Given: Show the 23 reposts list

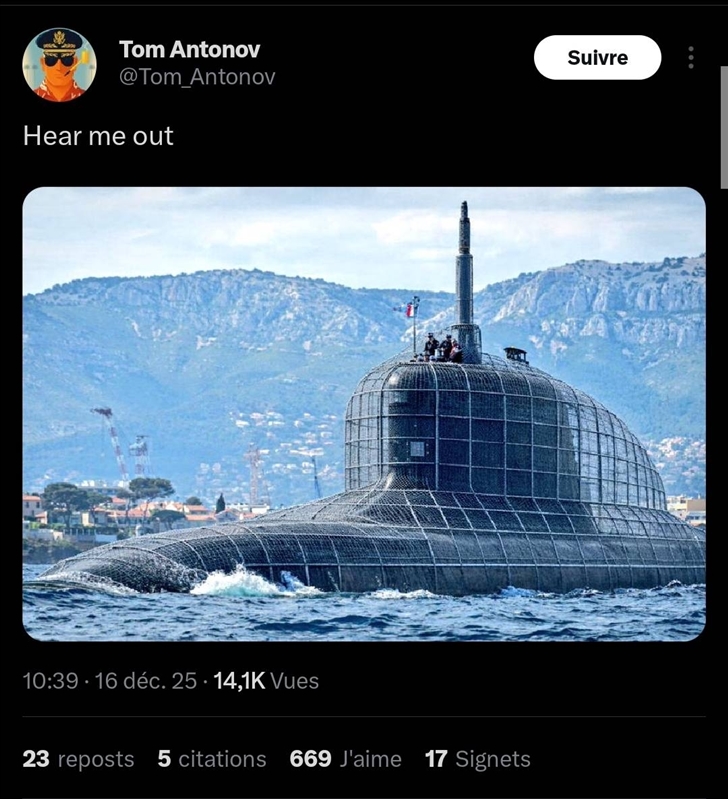Looking at the screenshot, I should pyautogui.click(x=78, y=759).
